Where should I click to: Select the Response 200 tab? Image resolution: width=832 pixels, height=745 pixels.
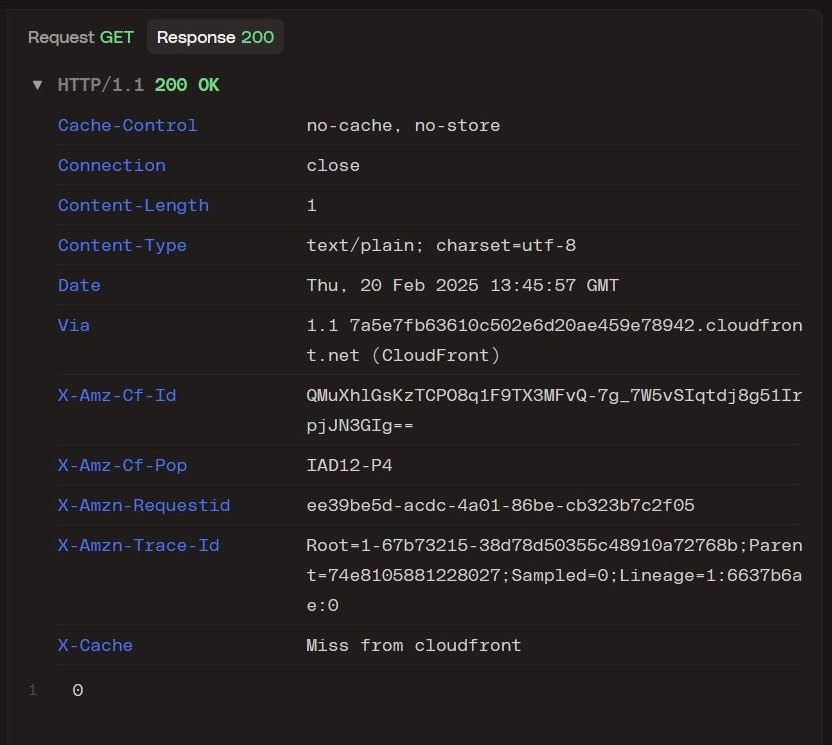(215, 37)
